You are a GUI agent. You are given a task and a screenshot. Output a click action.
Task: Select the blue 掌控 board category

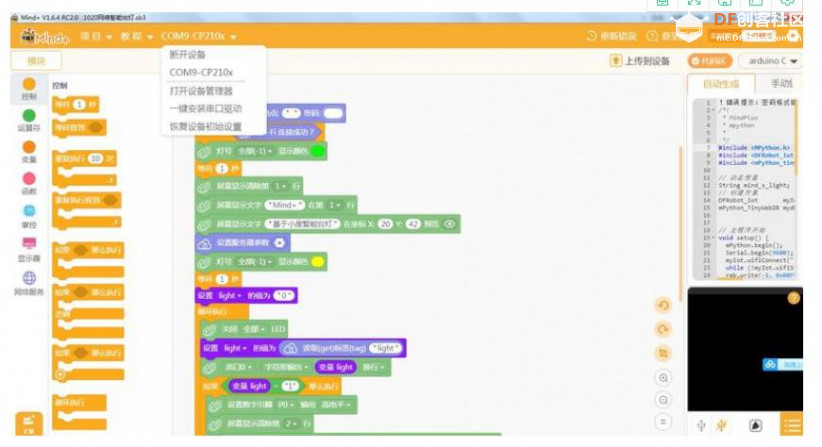pos(29,216)
